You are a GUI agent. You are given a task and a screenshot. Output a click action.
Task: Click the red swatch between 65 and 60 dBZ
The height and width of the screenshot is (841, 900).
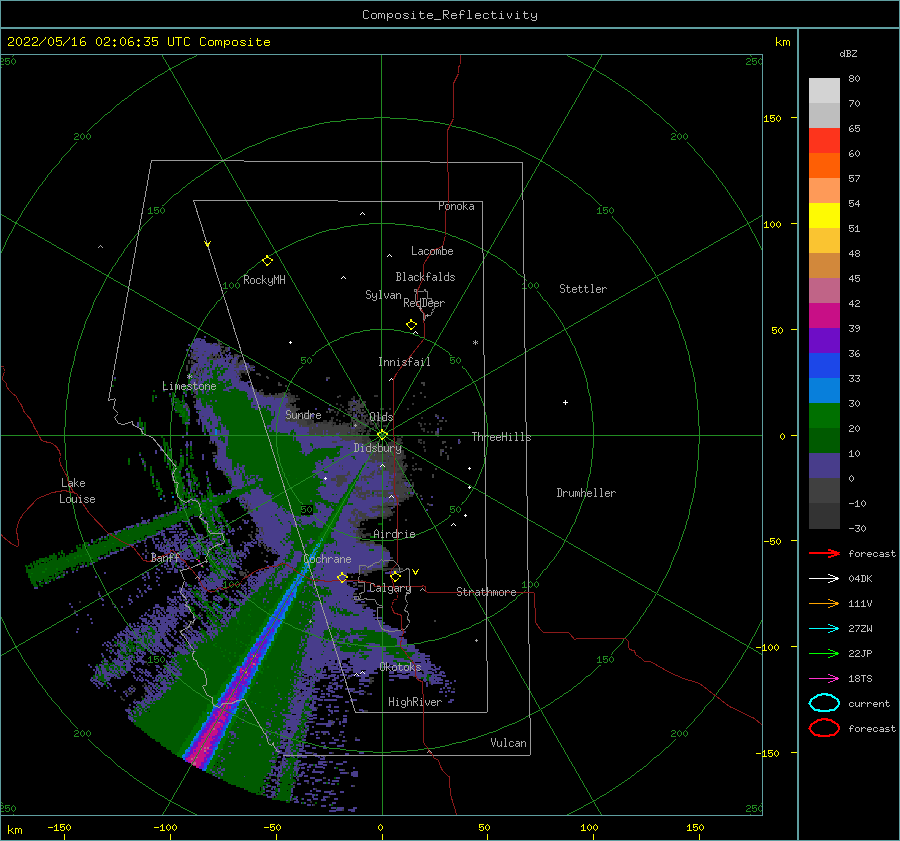pyautogui.click(x=824, y=141)
